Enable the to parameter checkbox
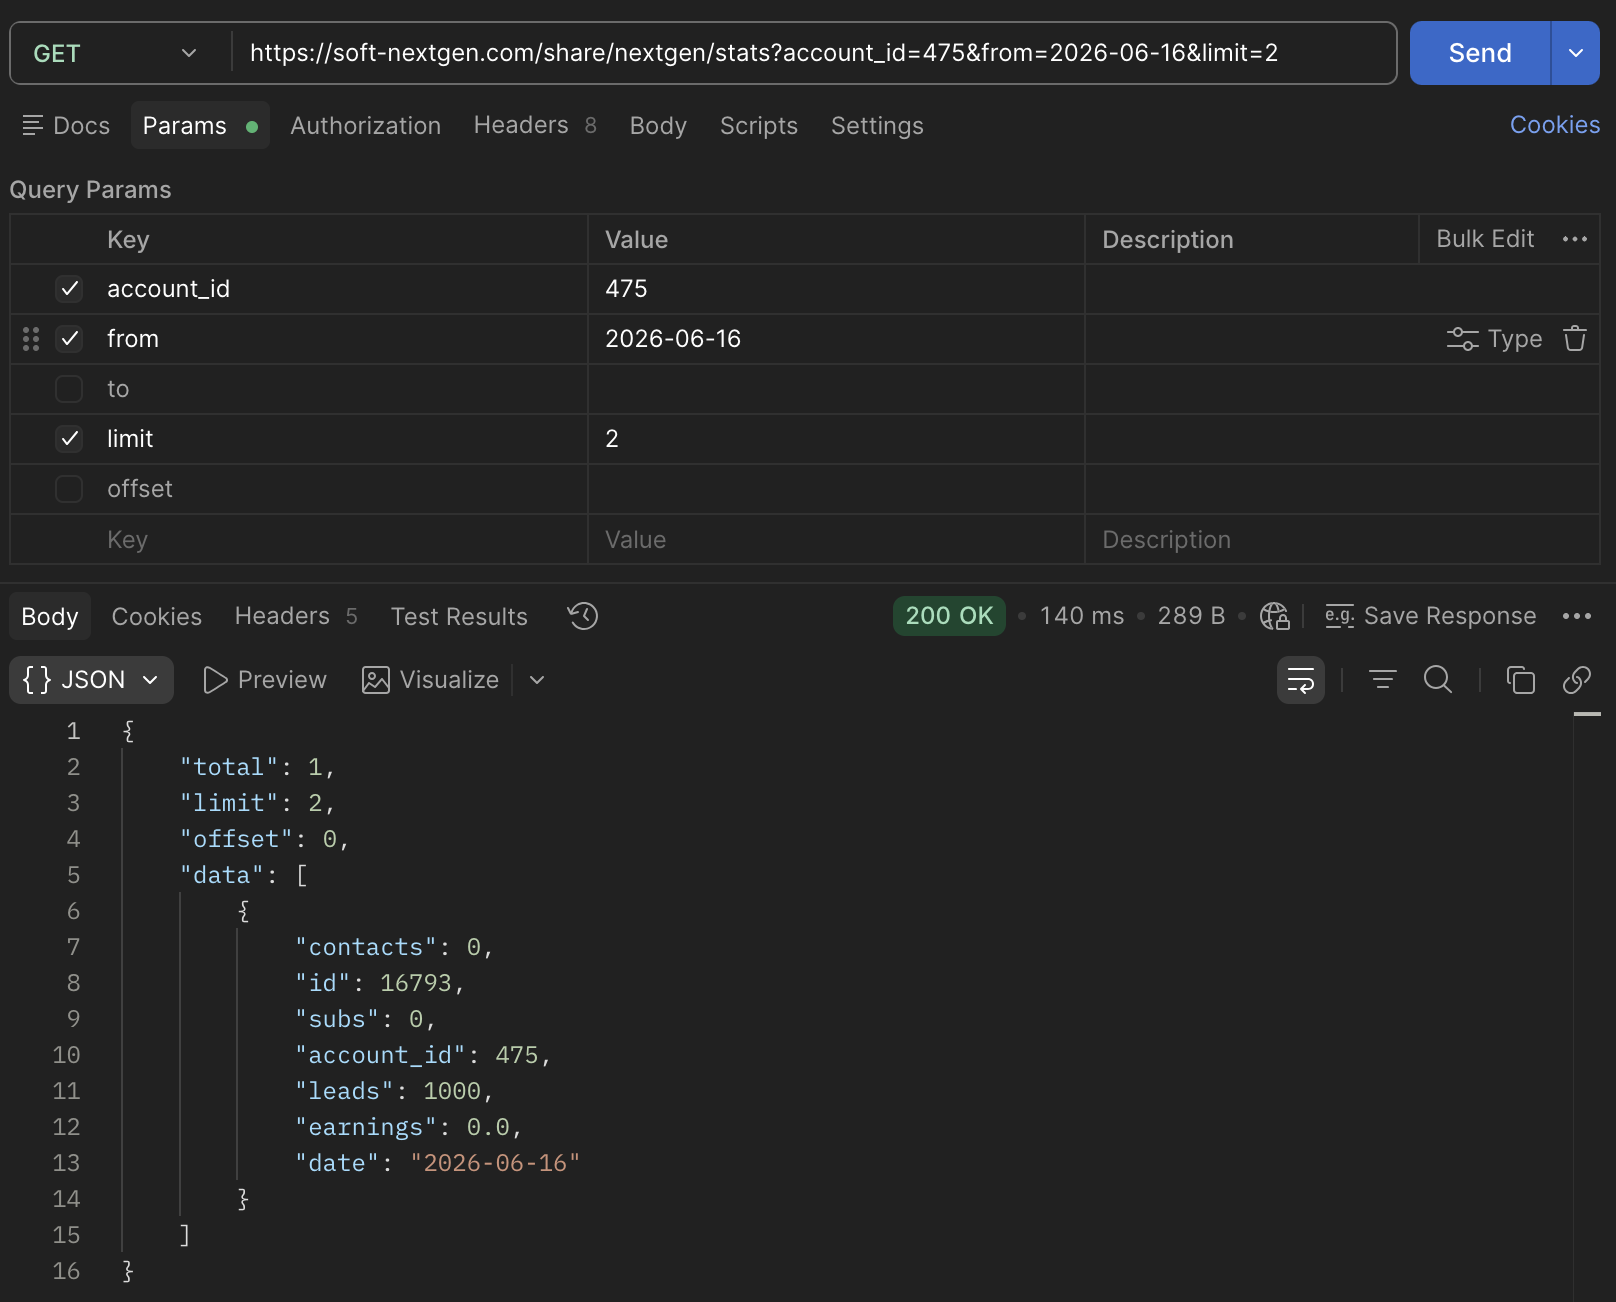1616x1302 pixels. click(69, 389)
